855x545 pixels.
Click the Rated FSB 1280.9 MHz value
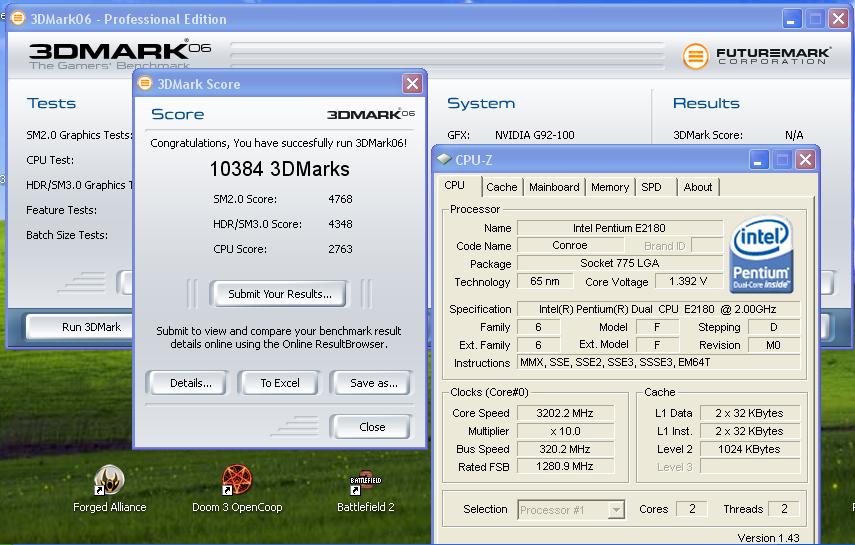565,466
